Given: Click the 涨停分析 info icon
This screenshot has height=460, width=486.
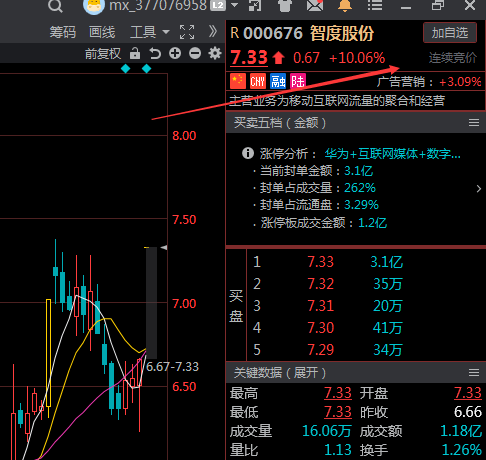Looking at the screenshot, I should (x=248, y=153).
